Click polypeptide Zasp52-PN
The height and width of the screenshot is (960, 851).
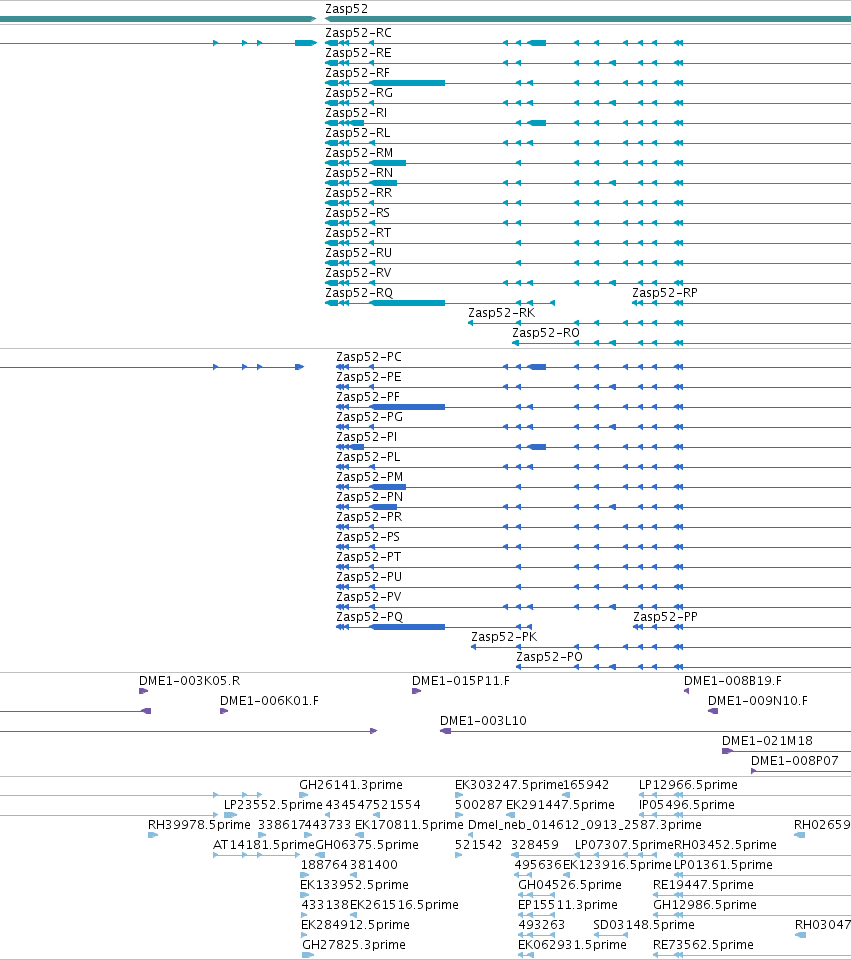370,497
